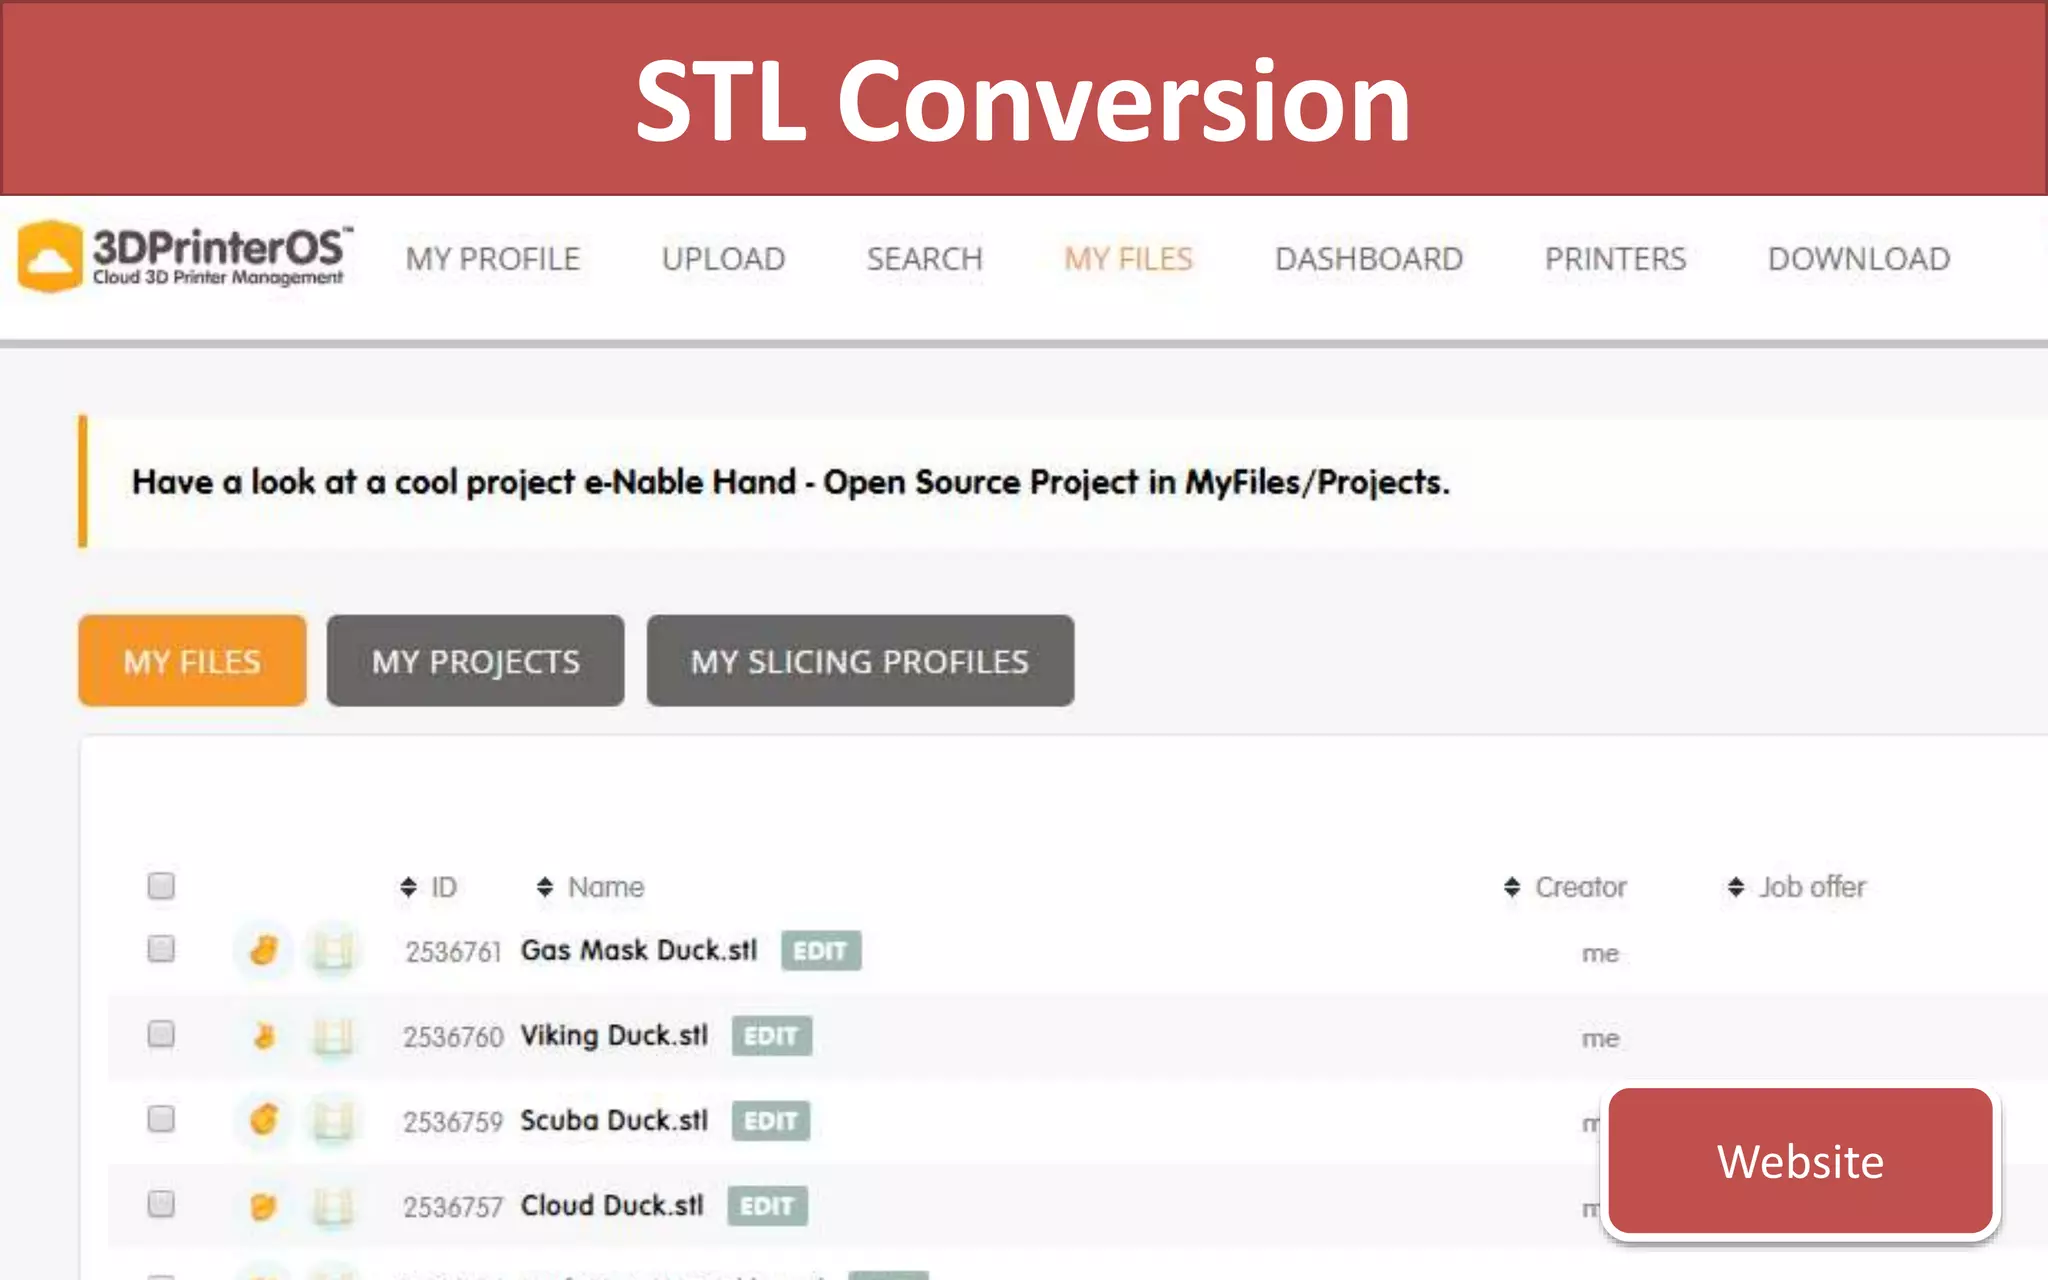Click EDIT next to Scuba Duck.stl
Screen dimensions: 2048x1280
click(x=771, y=1121)
